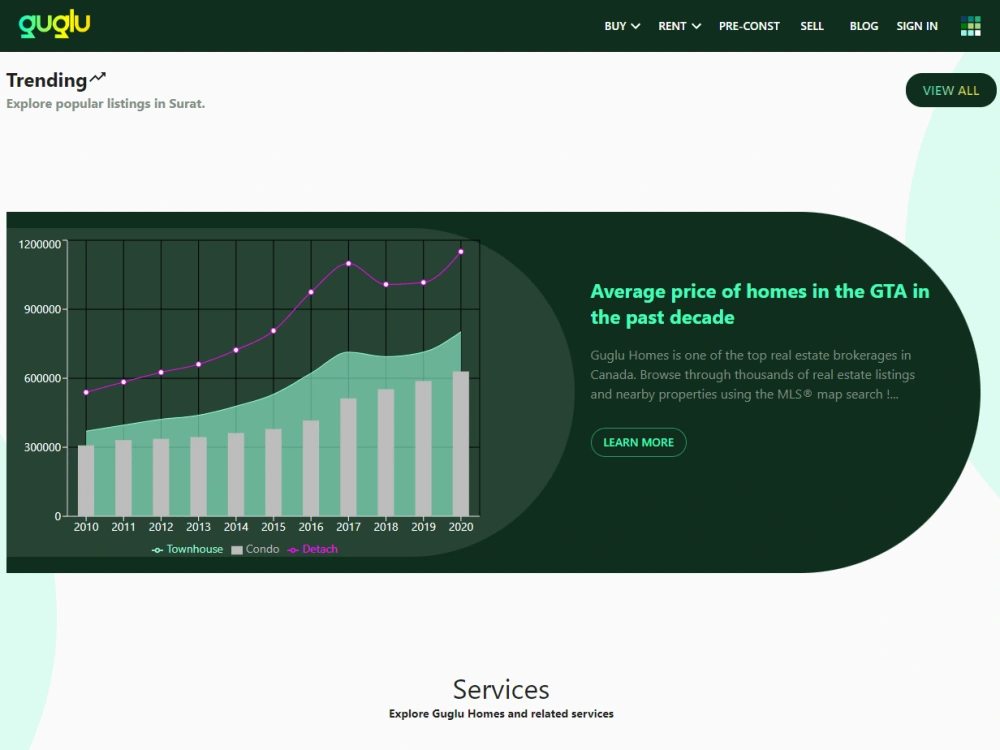Click the Guglu logo
This screenshot has height=750, width=1000.
click(54, 24)
